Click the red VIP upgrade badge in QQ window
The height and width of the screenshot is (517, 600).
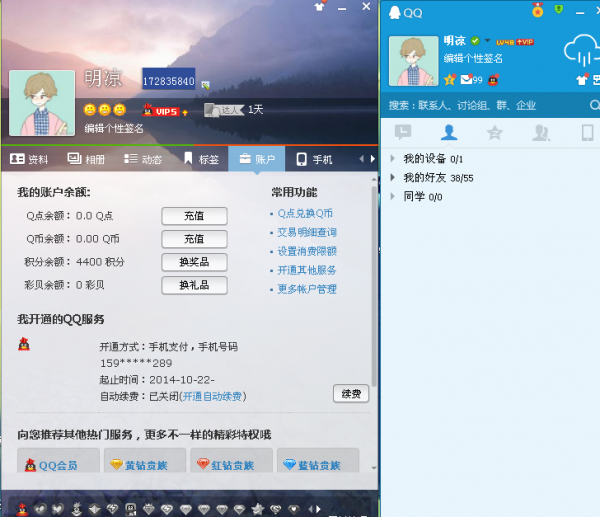[x=525, y=42]
